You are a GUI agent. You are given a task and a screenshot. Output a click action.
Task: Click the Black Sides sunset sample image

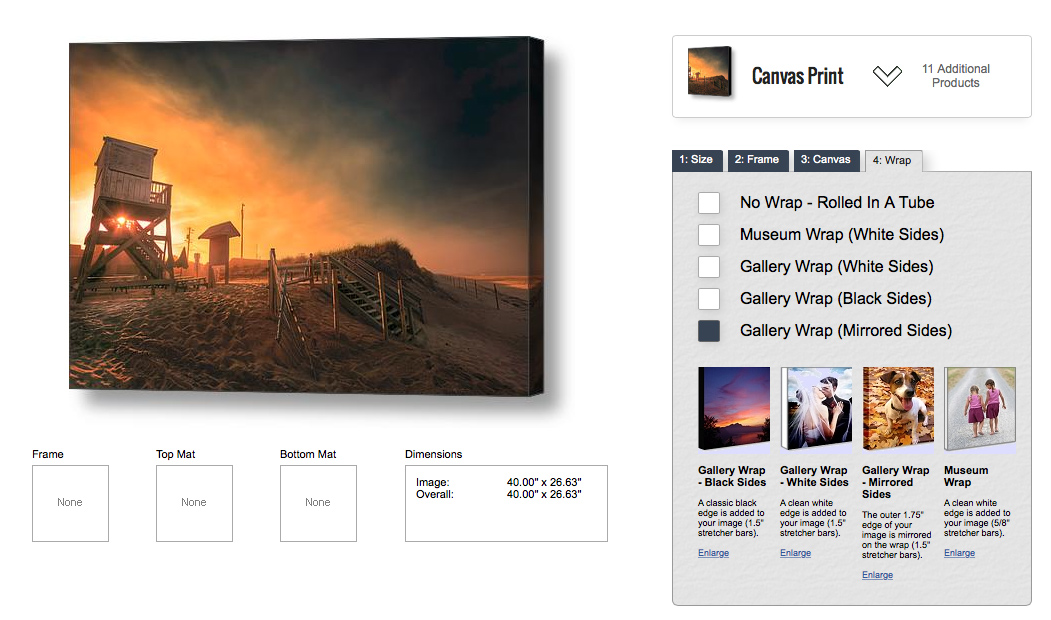coord(734,408)
